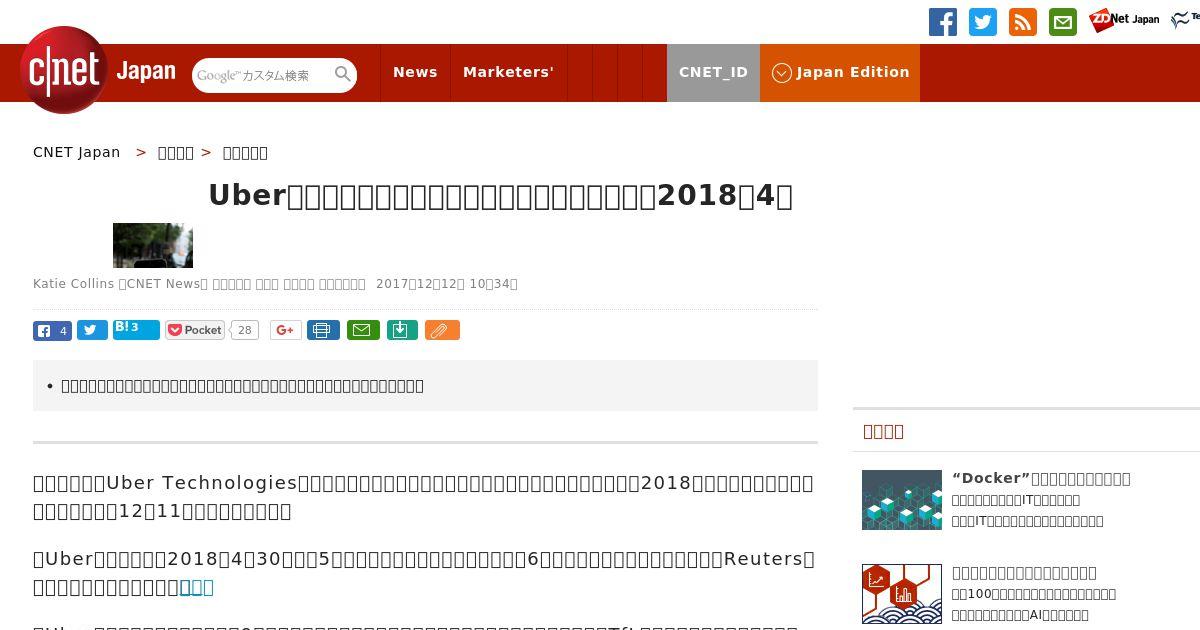Open the CNET_ID tab

(x=713, y=72)
